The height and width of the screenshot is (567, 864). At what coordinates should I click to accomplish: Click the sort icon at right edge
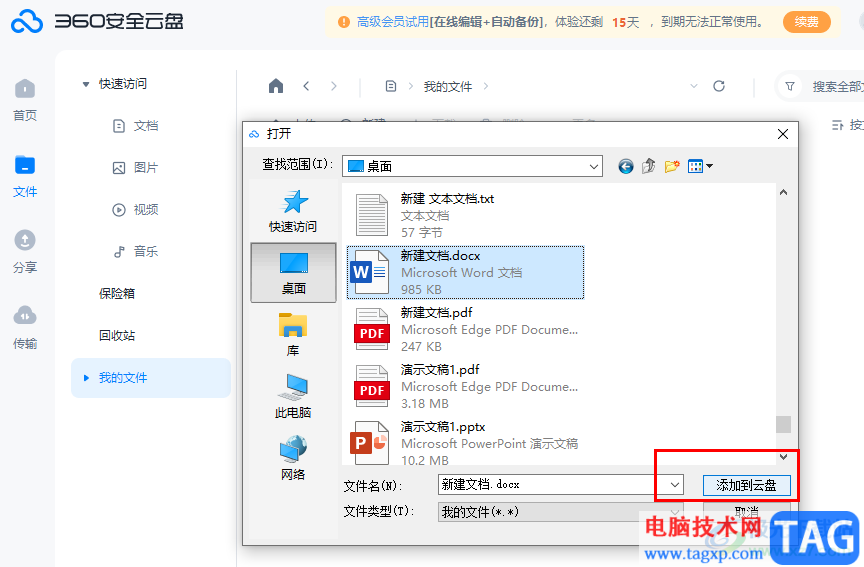(x=837, y=125)
